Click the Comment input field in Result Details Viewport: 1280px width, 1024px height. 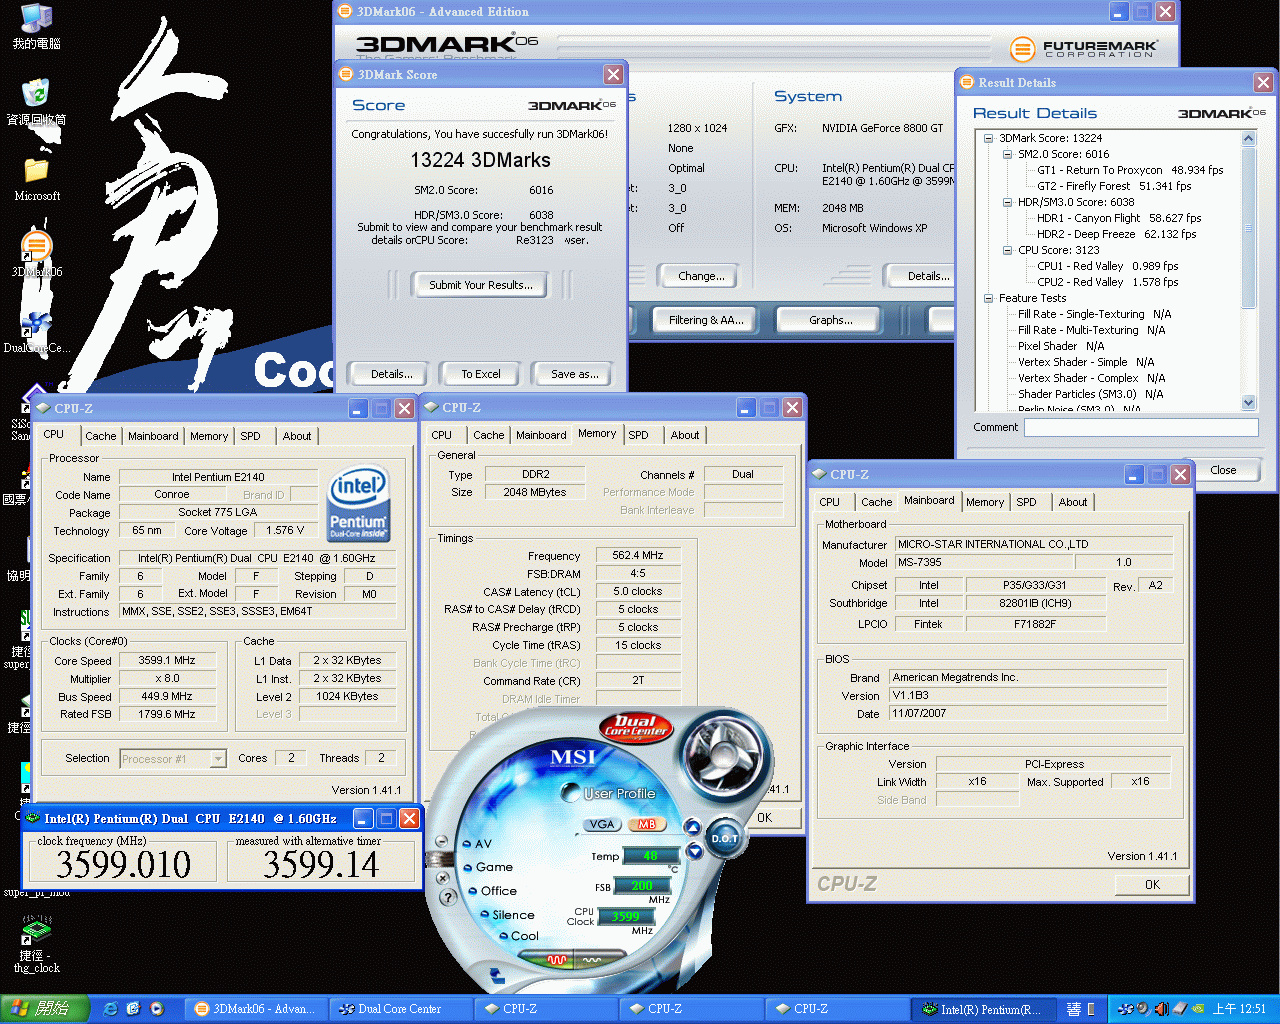1141,427
